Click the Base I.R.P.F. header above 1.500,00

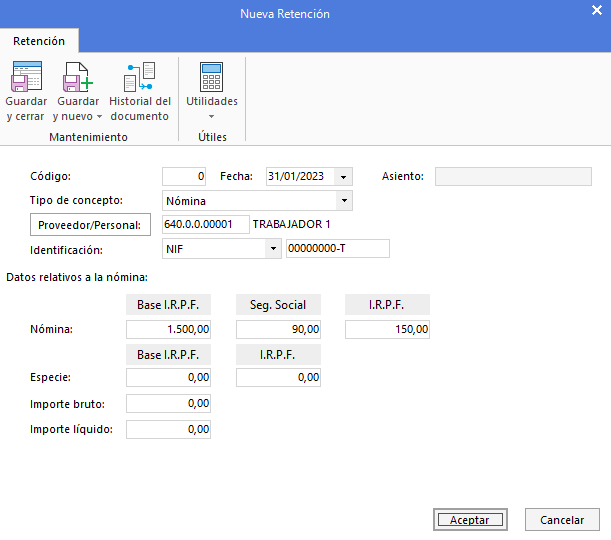click(168, 305)
